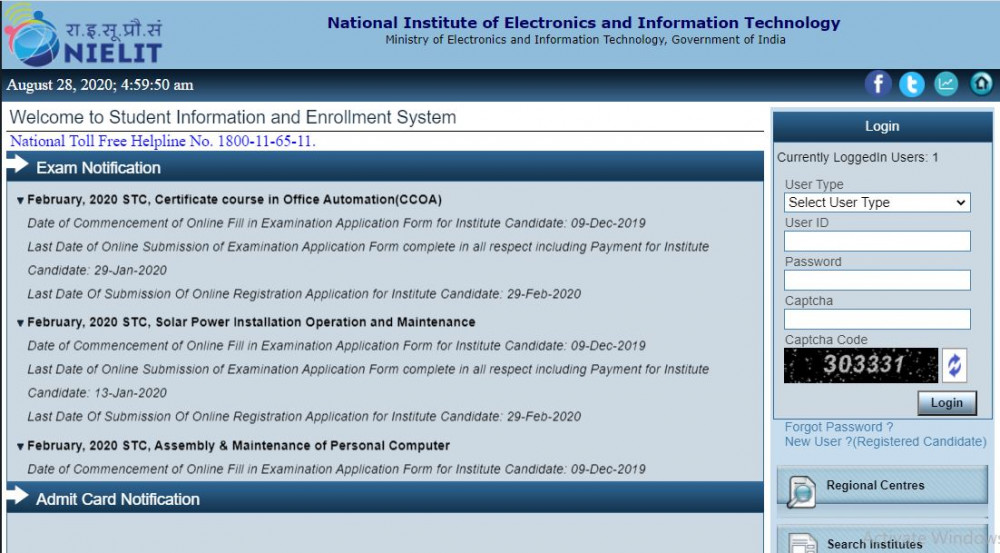Focus the User ID input field

877,241
